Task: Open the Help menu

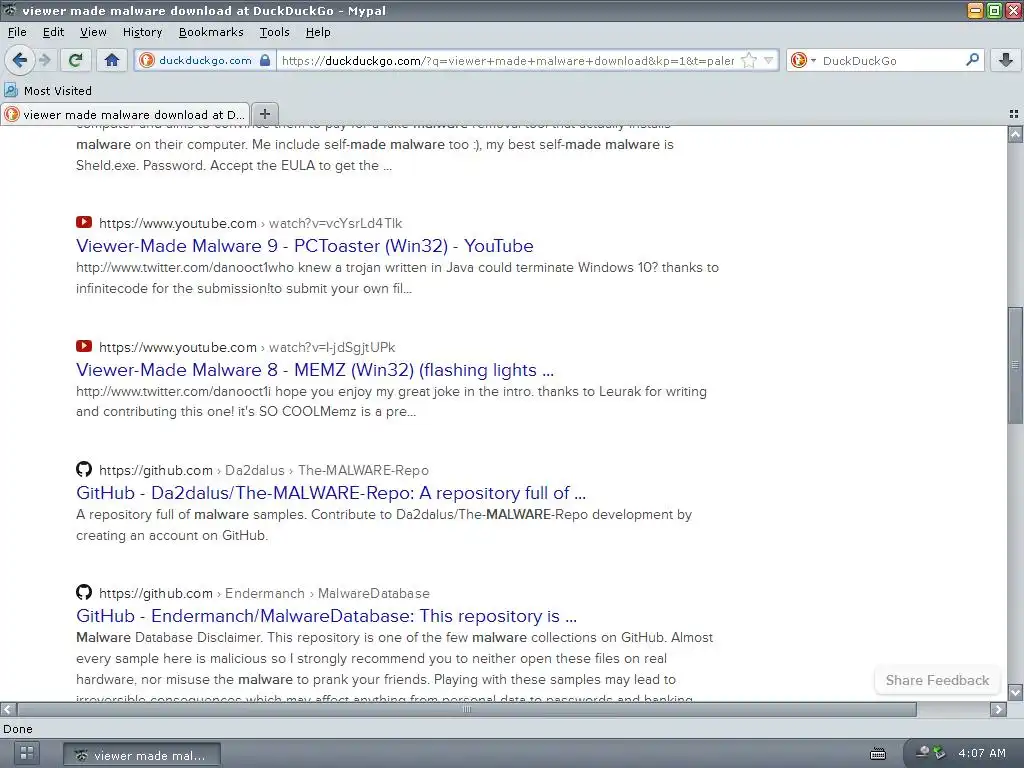Action: click(x=318, y=32)
